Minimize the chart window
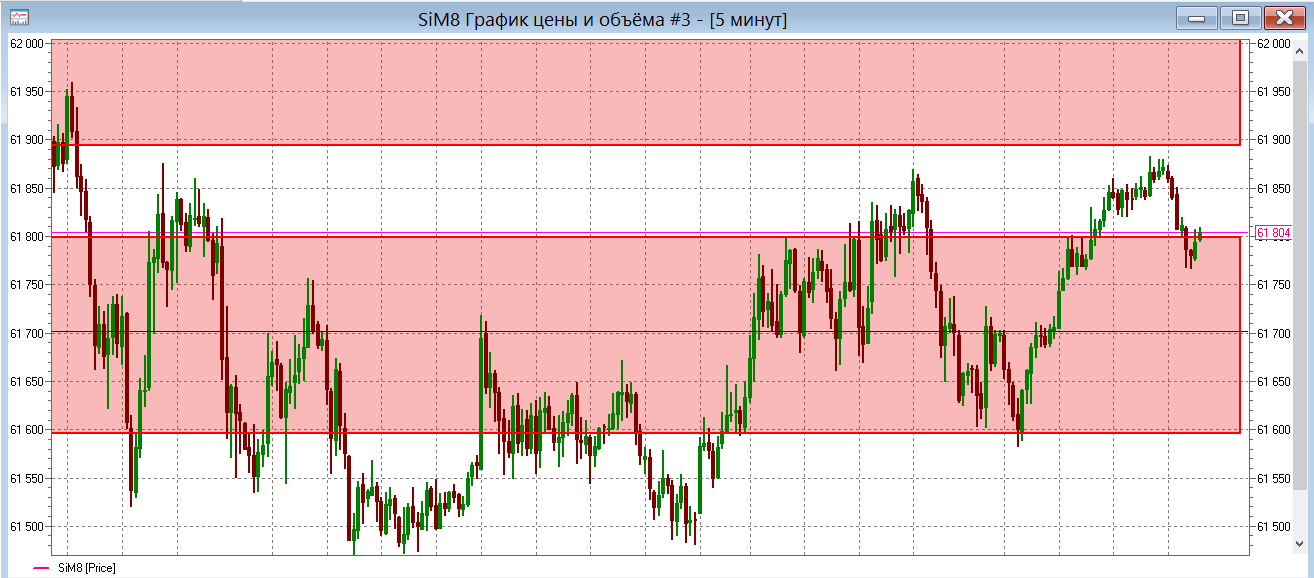Viewport: 1314px width, 578px height. [1197, 17]
